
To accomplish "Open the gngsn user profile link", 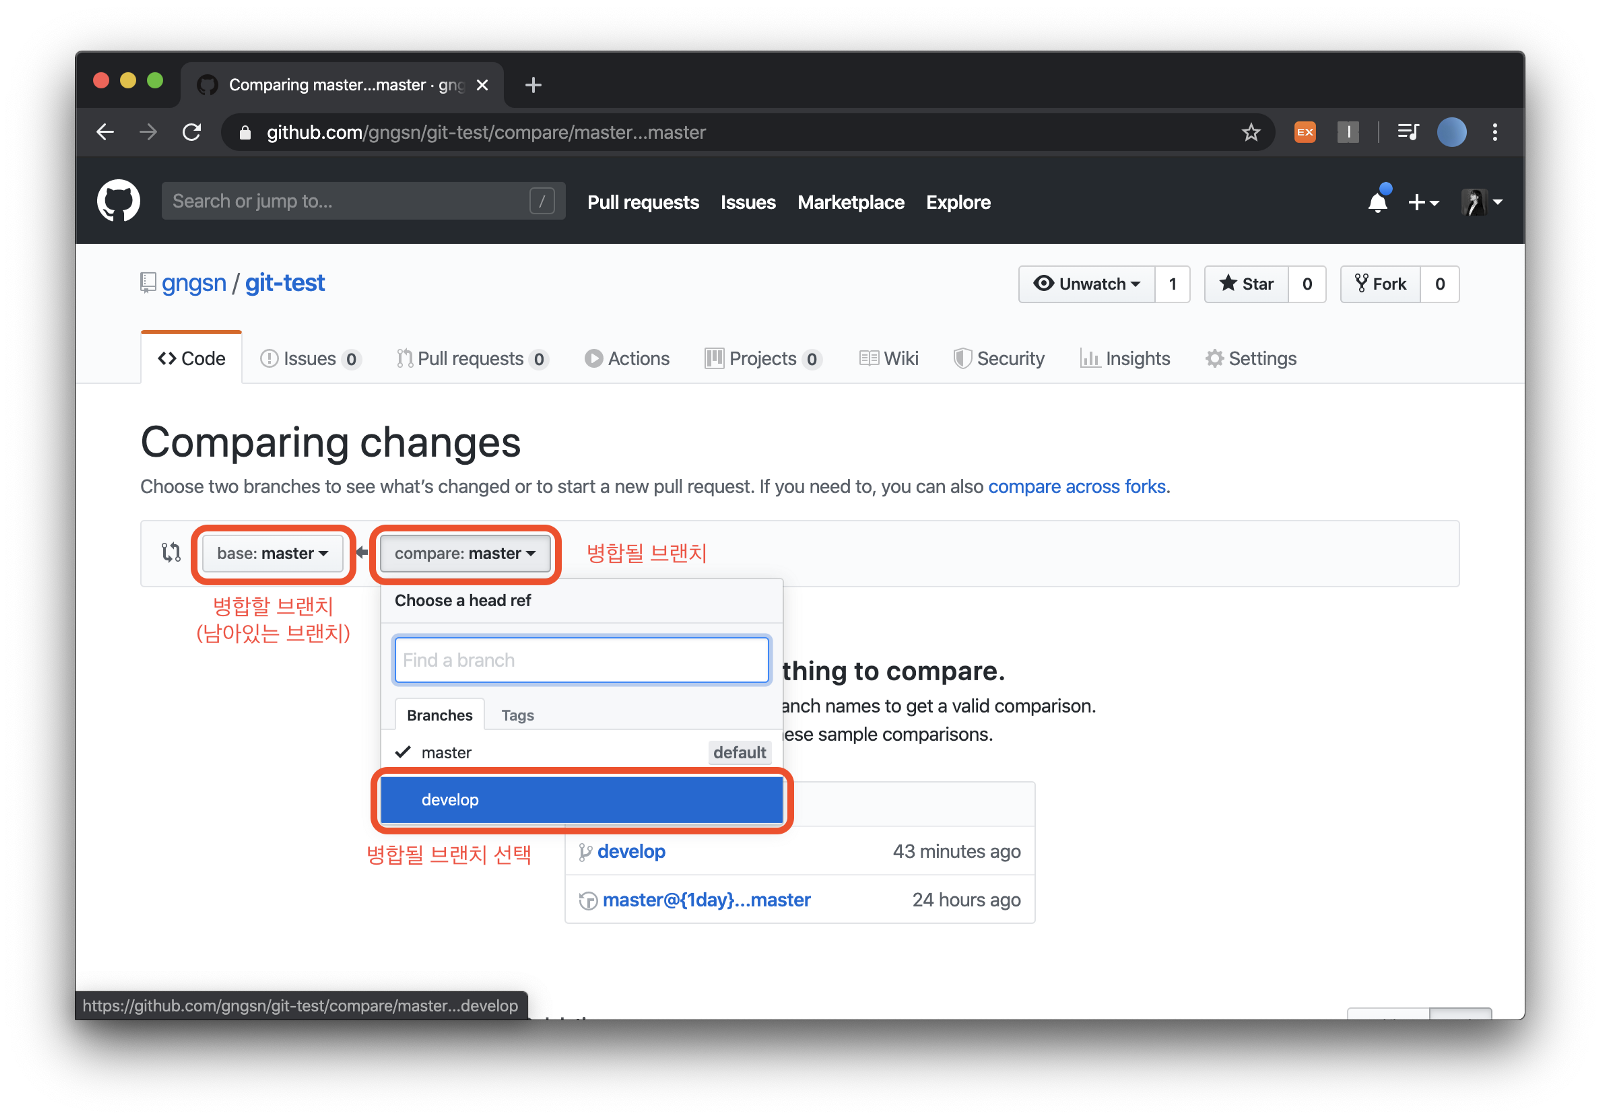I will tap(194, 283).
